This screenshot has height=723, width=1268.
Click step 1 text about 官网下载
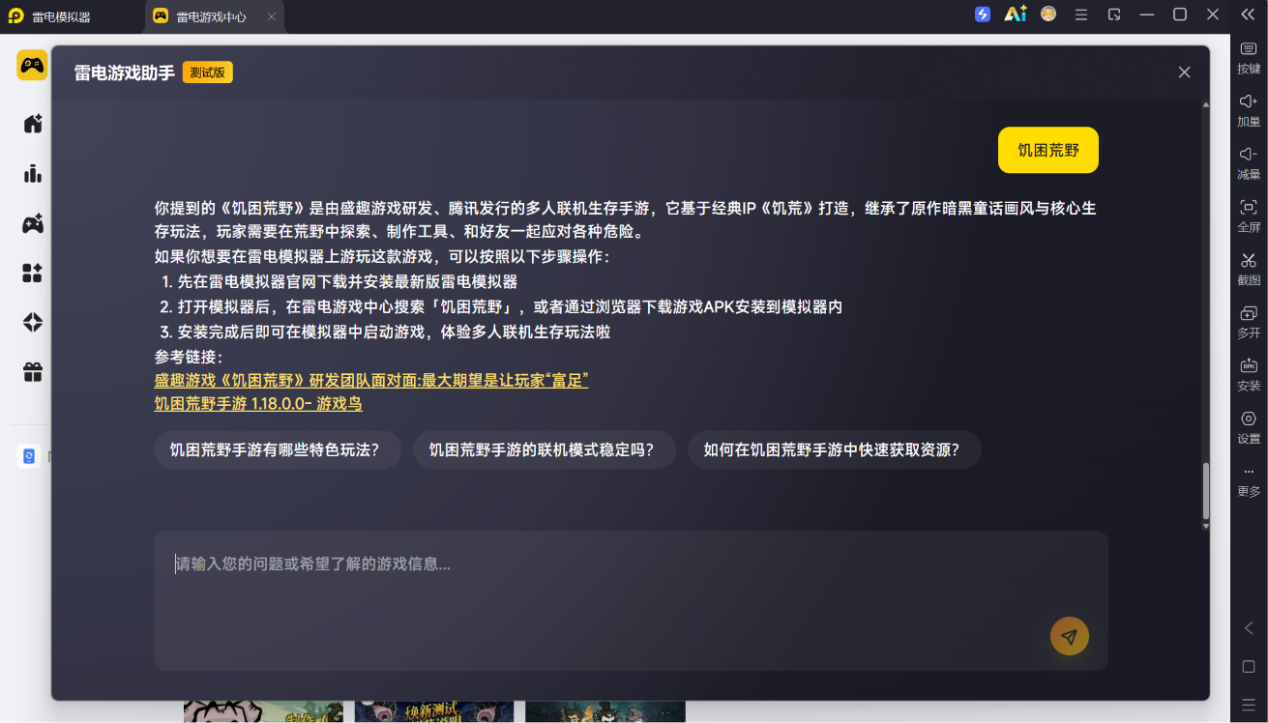[x=347, y=282]
